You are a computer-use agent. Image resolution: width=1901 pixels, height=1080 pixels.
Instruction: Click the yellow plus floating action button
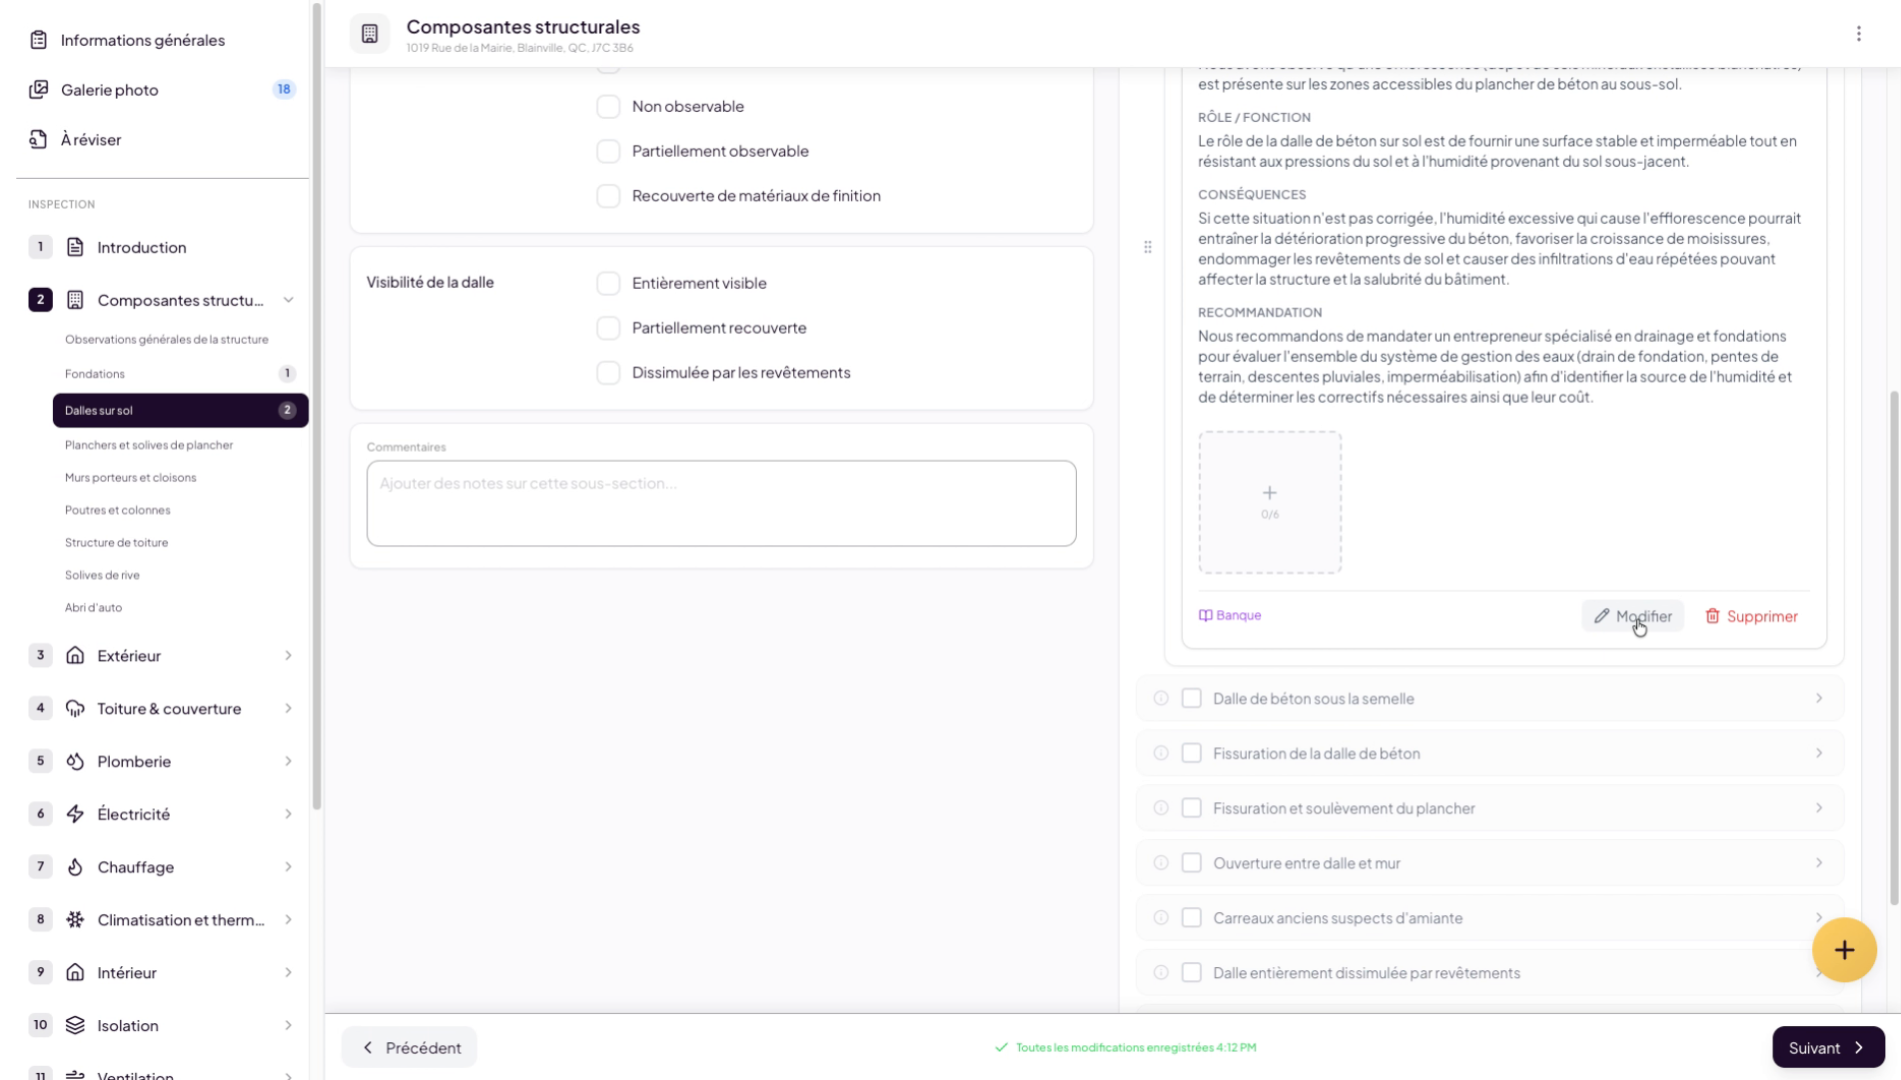pos(1843,950)
